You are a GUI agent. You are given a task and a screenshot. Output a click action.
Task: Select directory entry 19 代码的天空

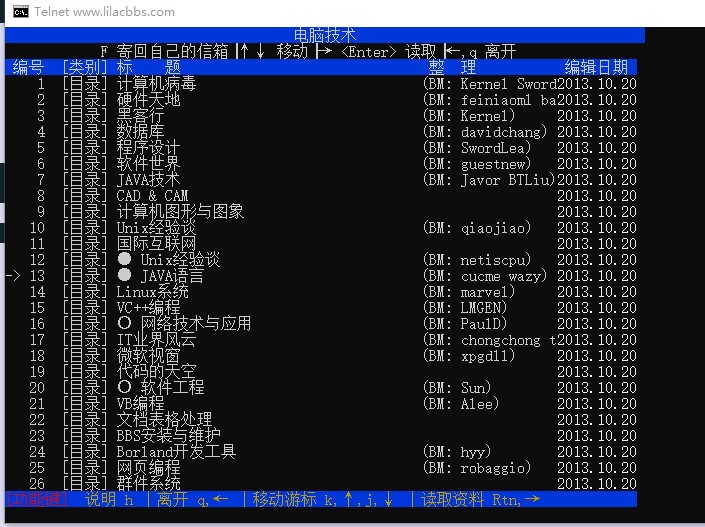(x=156, y=372)
